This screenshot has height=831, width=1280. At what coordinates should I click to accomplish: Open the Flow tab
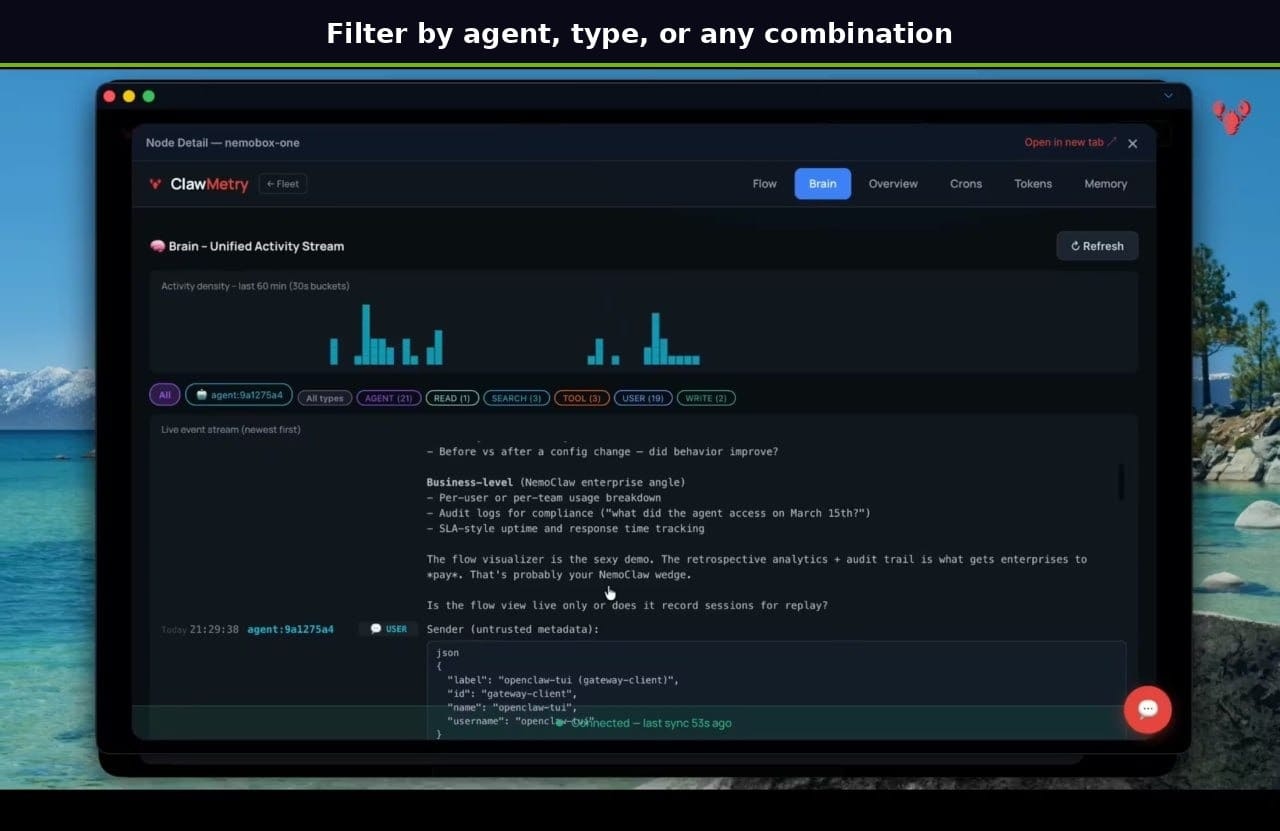[x=765, y=184]
